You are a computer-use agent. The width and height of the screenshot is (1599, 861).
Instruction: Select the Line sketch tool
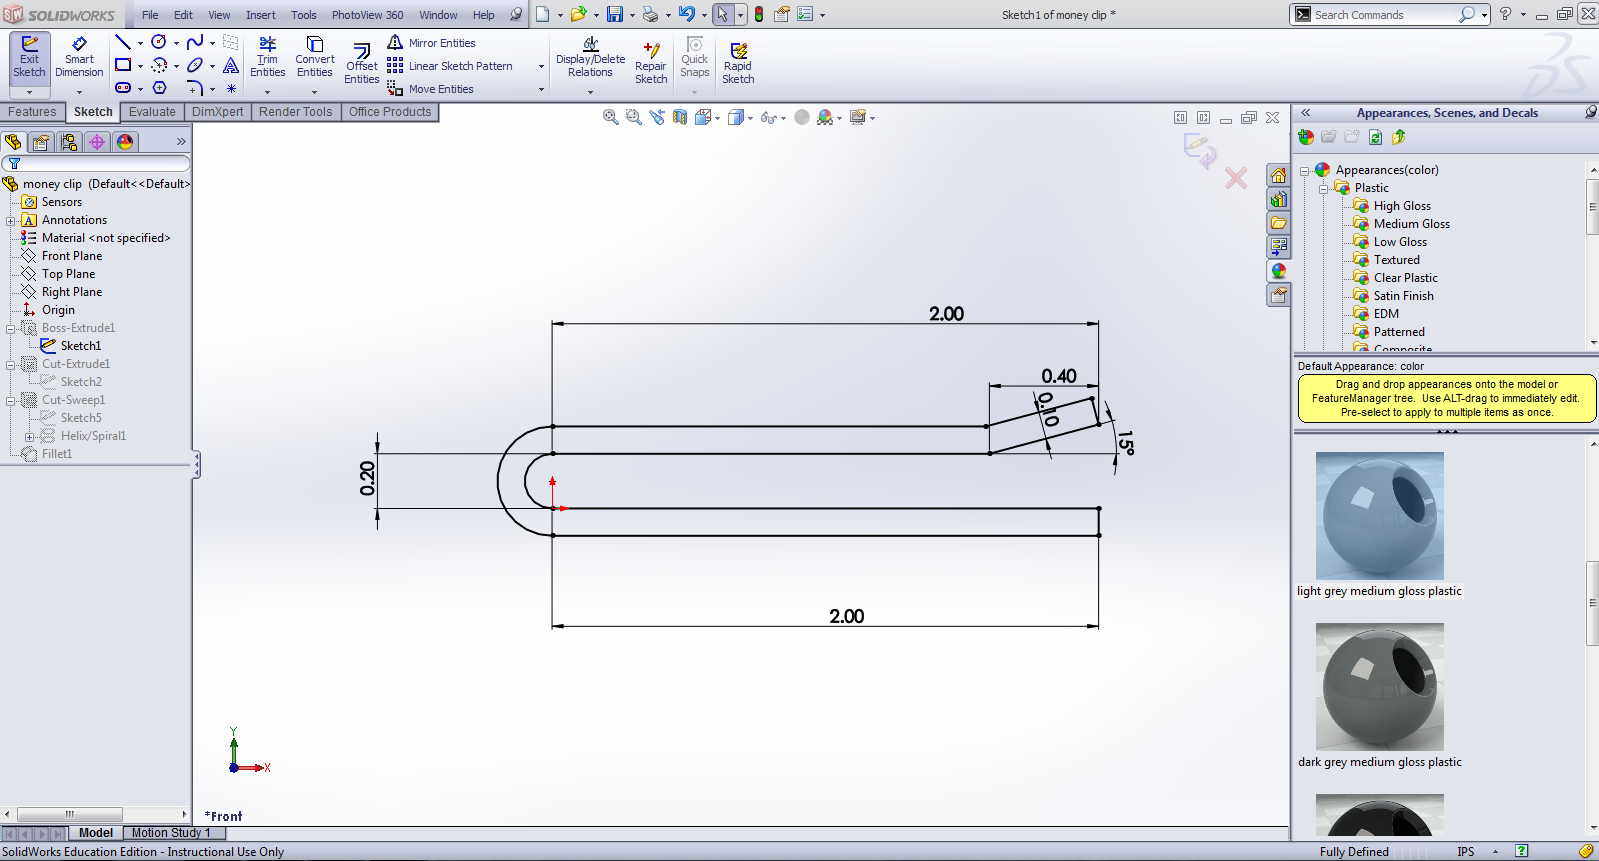pyautogui.click(x=123, y=42)
